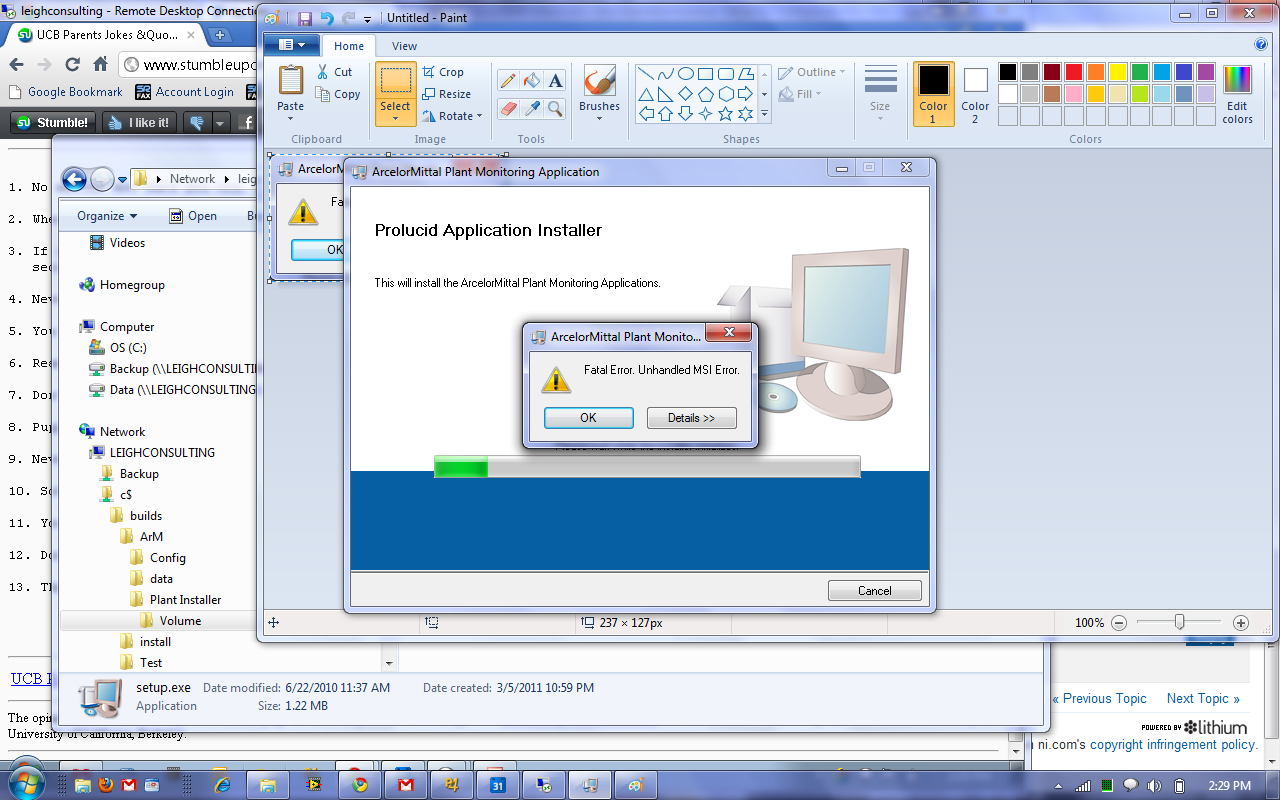Switch to the View ribbon tab

click(x=404, y=46)
